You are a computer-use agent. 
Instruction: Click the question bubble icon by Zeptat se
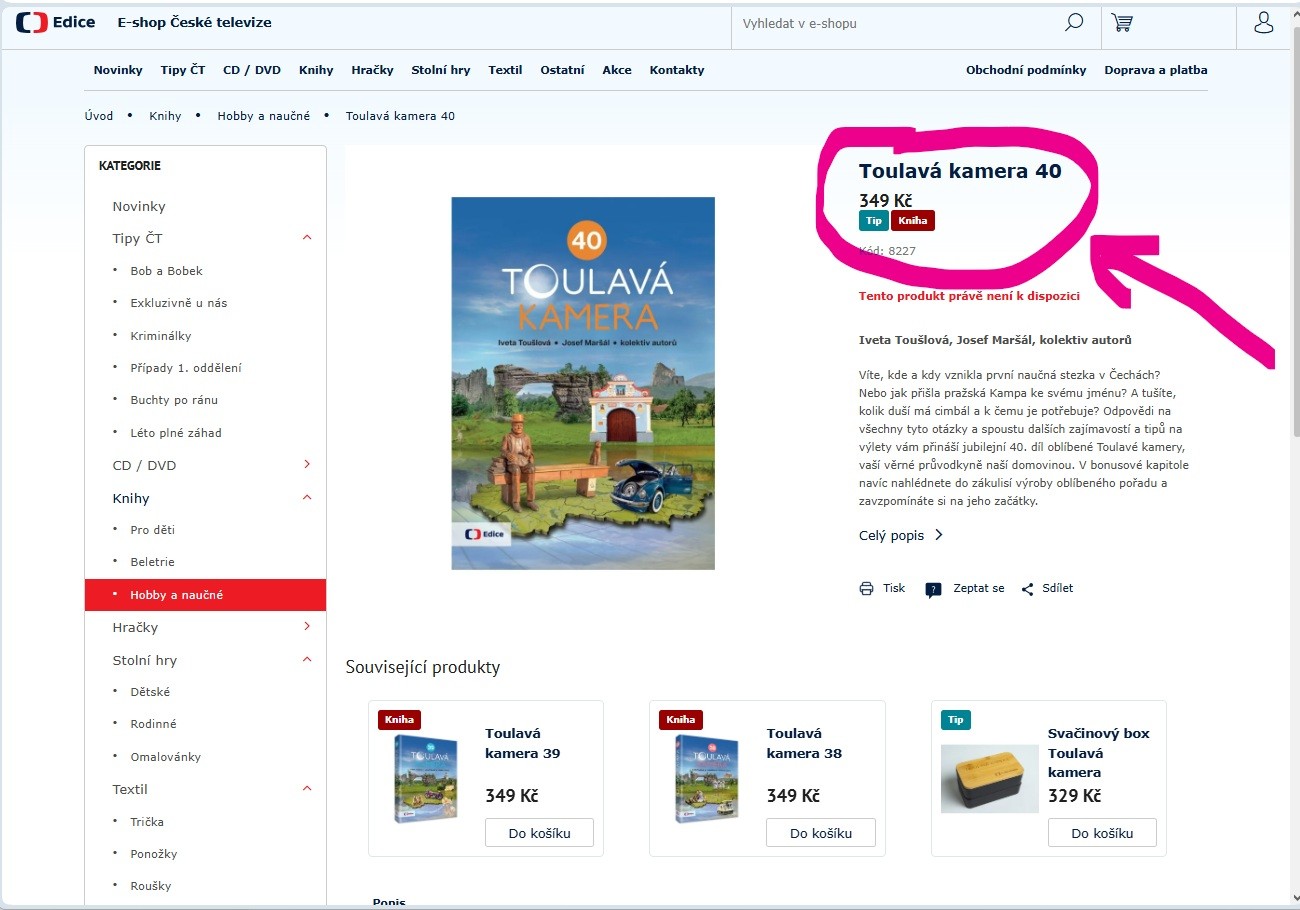click(933, 589)
